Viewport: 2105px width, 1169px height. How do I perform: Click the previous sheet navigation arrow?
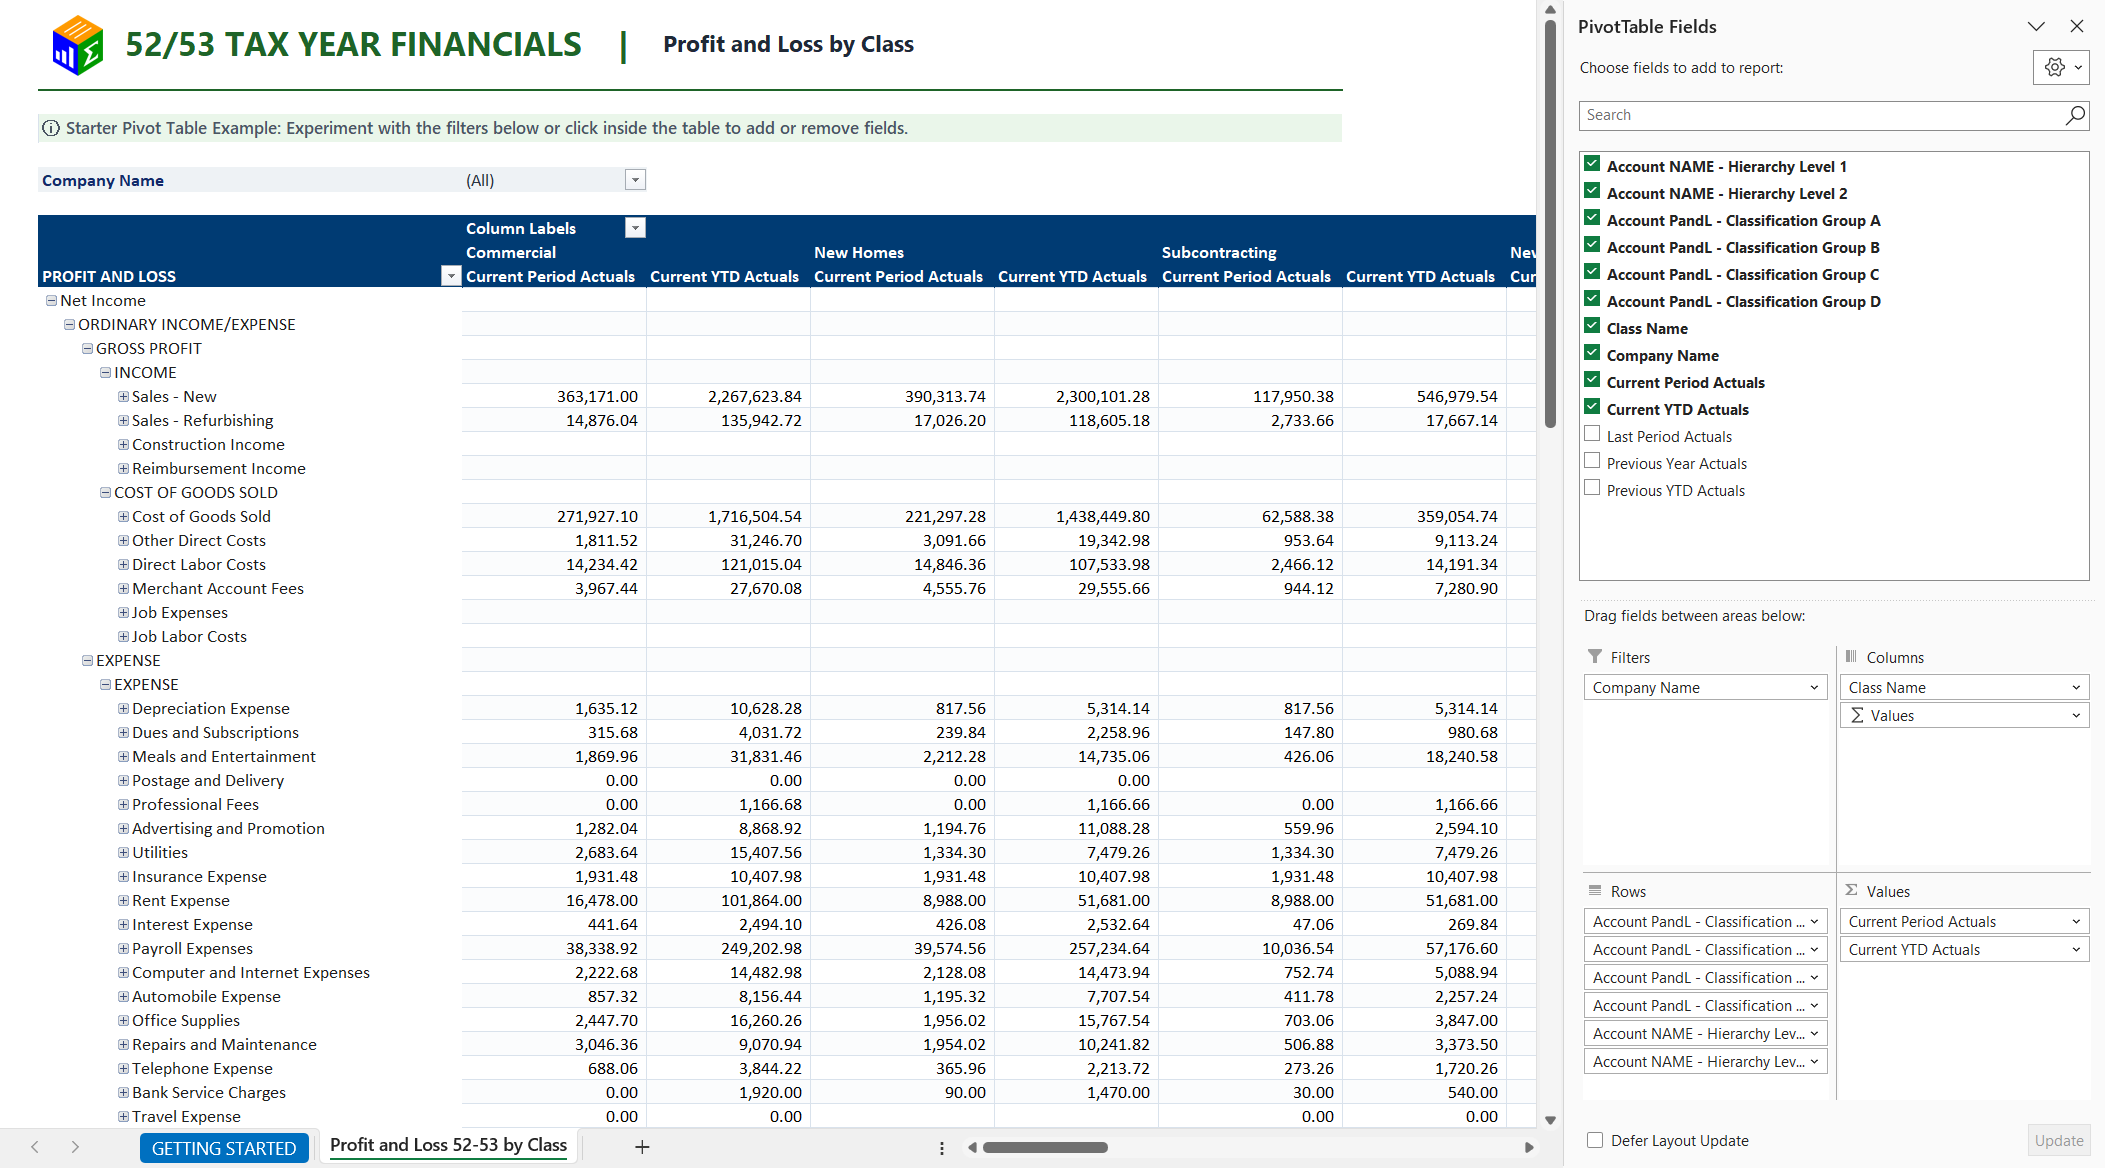35,1147
